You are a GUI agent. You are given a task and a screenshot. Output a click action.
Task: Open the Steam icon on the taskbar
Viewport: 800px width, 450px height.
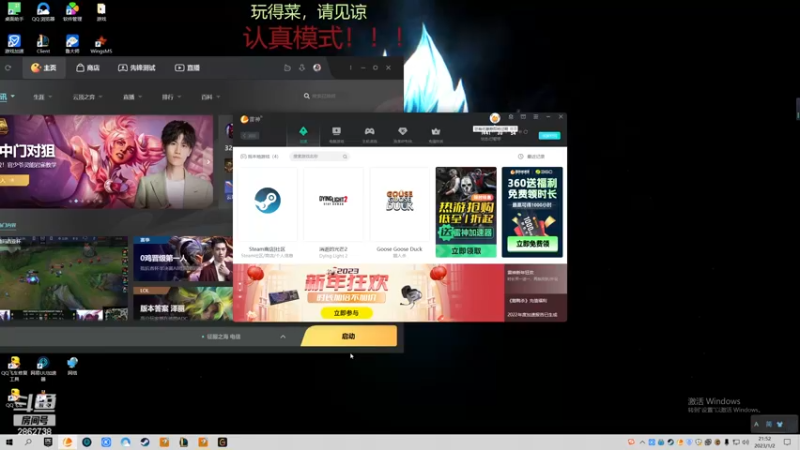(145, 442)
